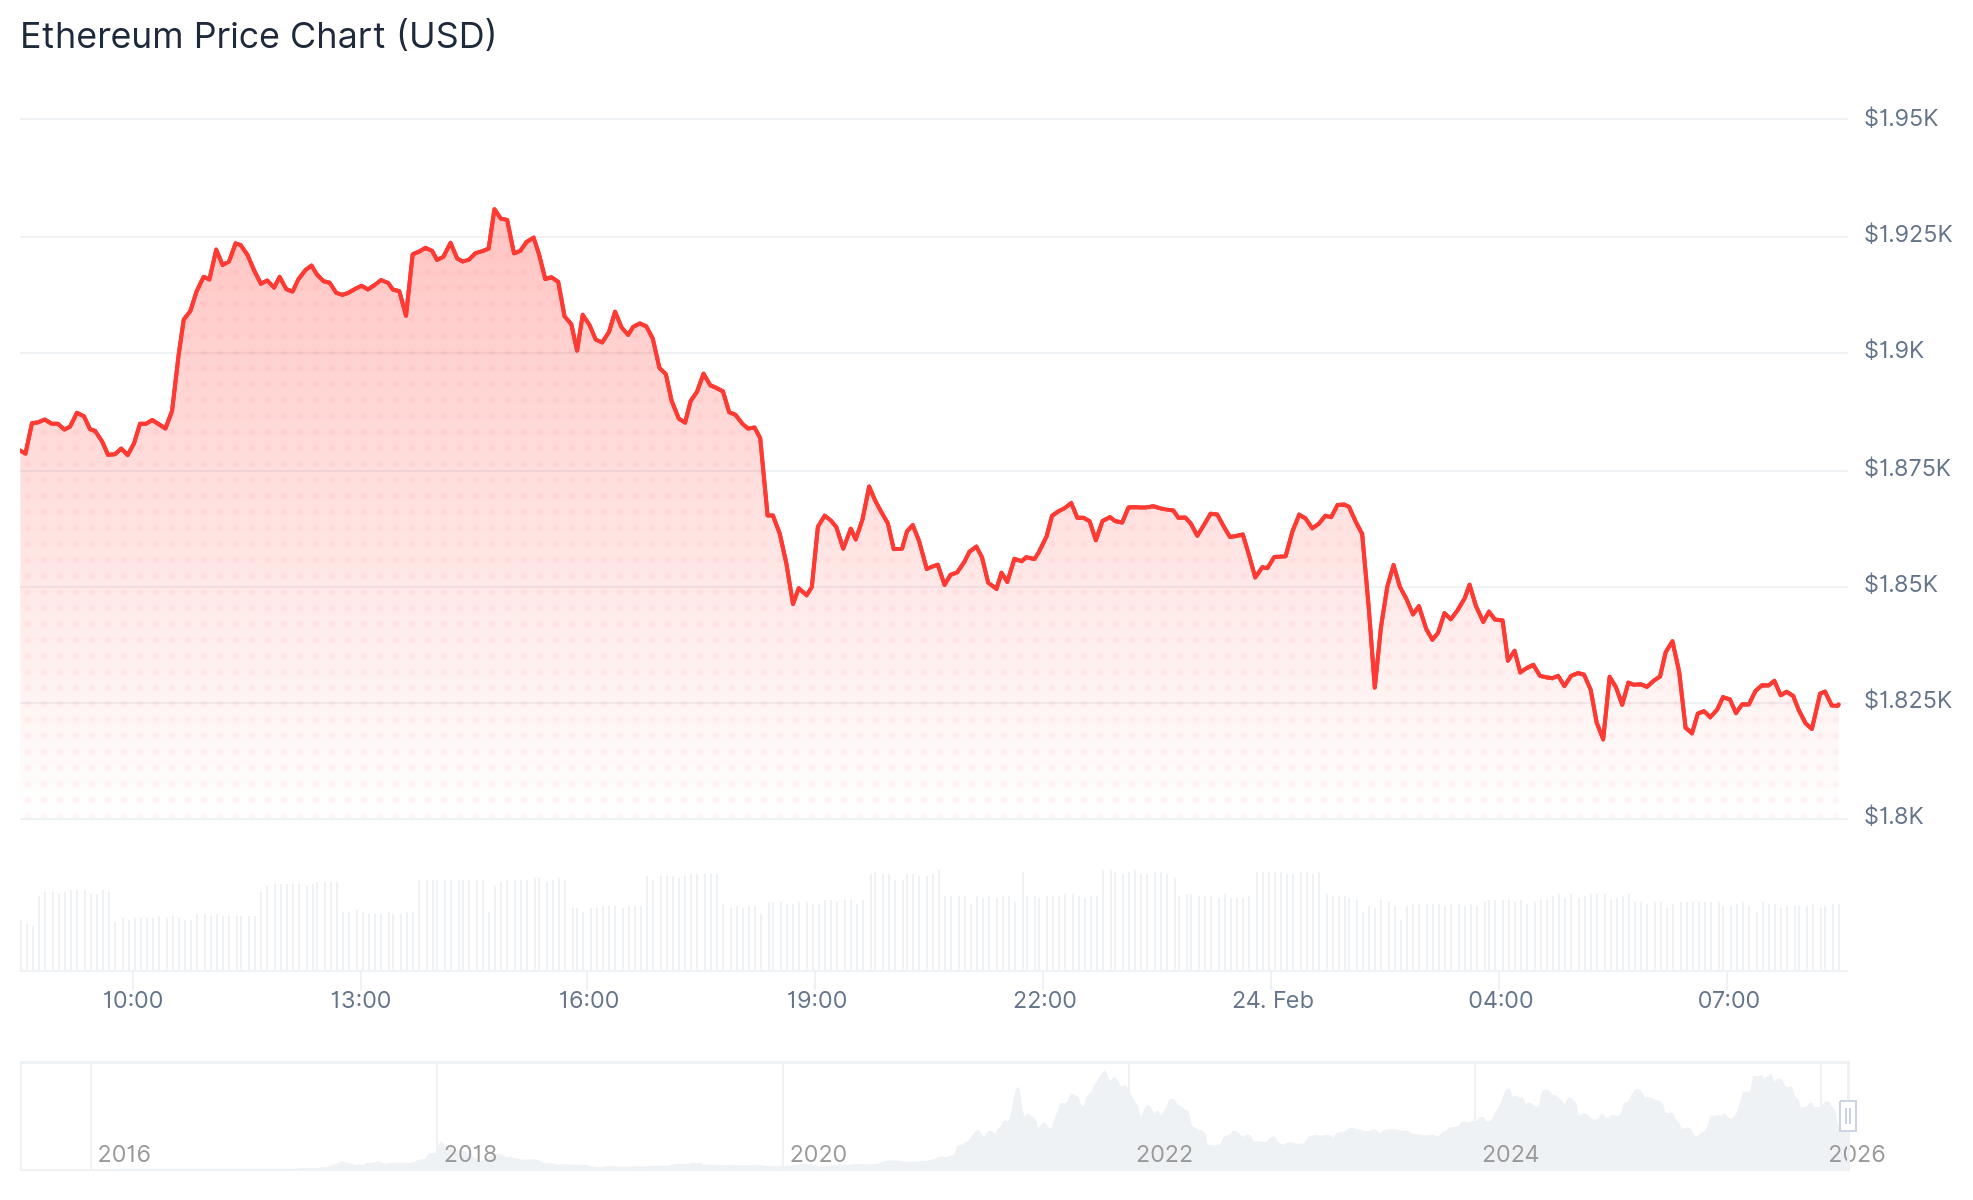Screen dimensions: 1973x1200
Task: Click the $1.875K price axis label
Action: tap(1906, 467)
